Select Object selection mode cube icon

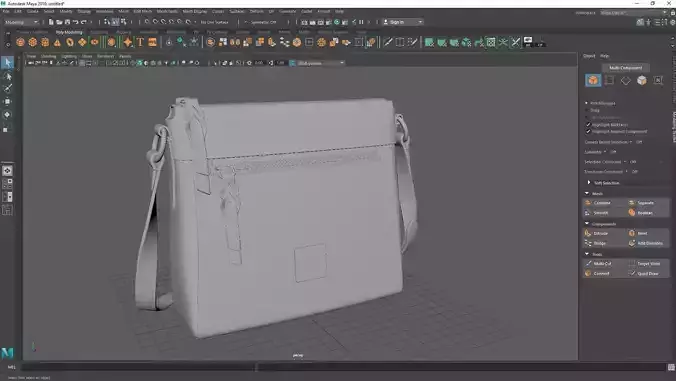tap(593, 80)
